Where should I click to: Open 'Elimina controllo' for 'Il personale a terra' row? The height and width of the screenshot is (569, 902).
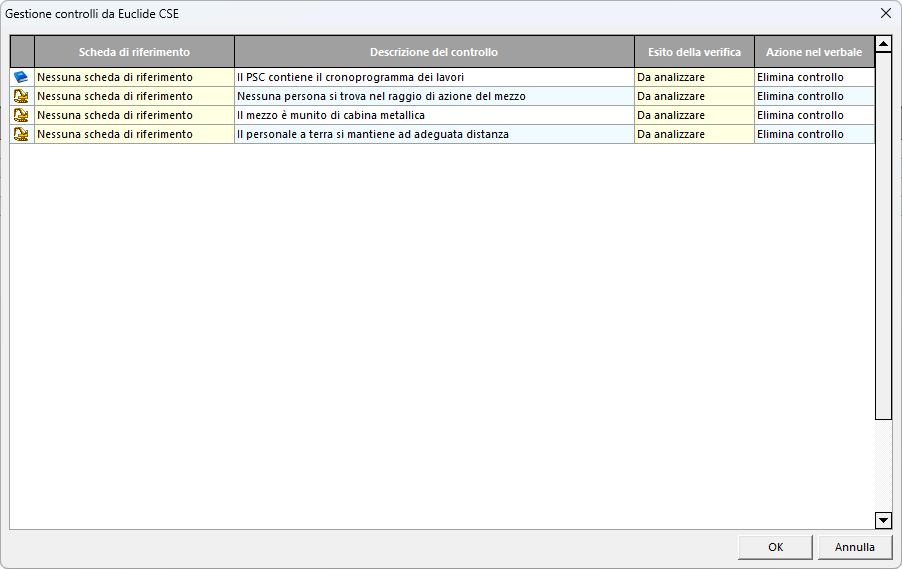tap(813, 134)
